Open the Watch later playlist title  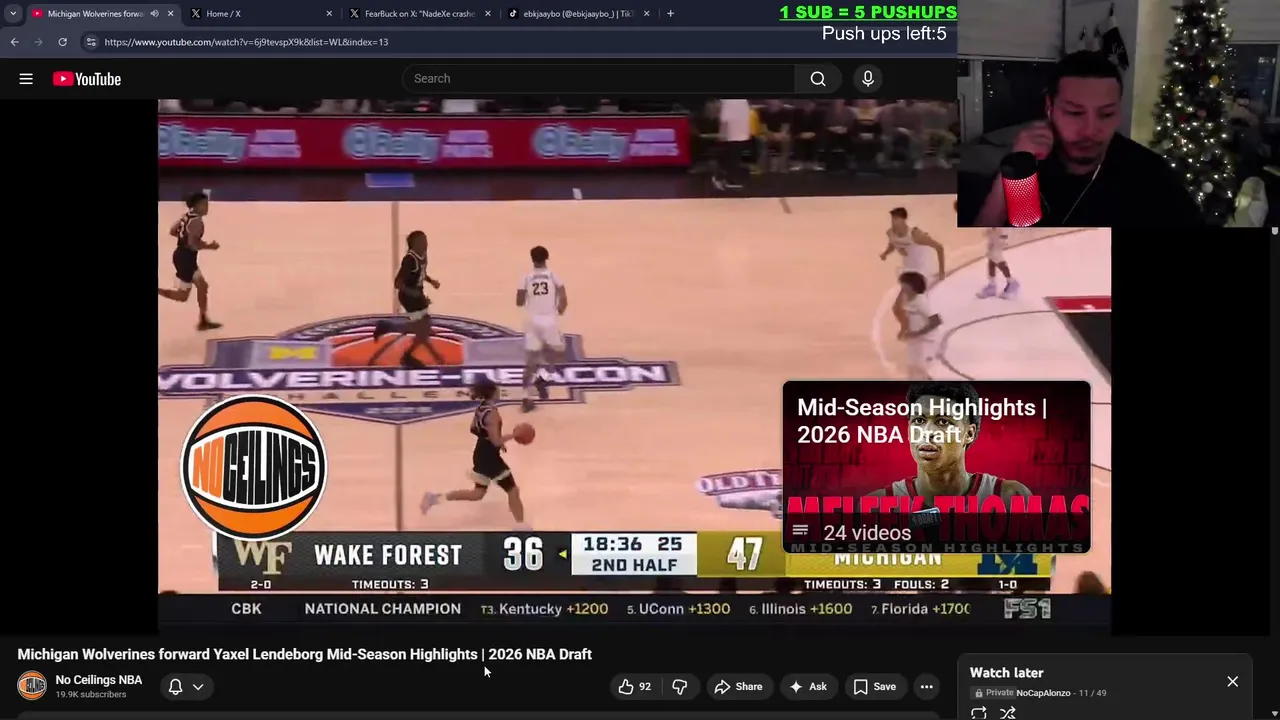1007,673
